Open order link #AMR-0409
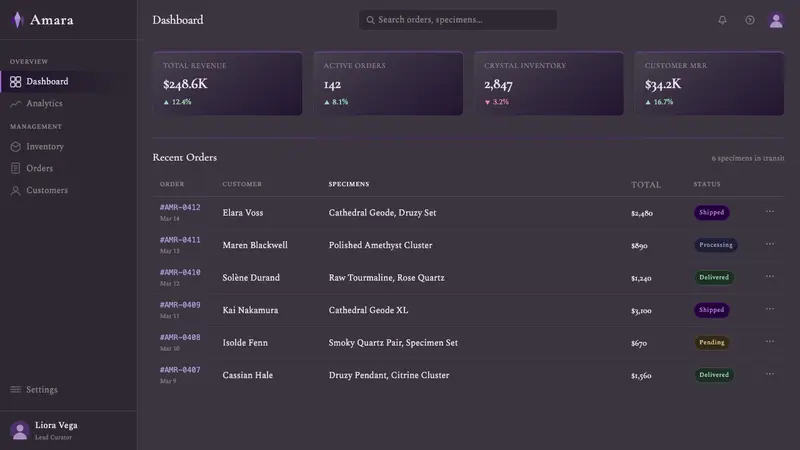 180,305
